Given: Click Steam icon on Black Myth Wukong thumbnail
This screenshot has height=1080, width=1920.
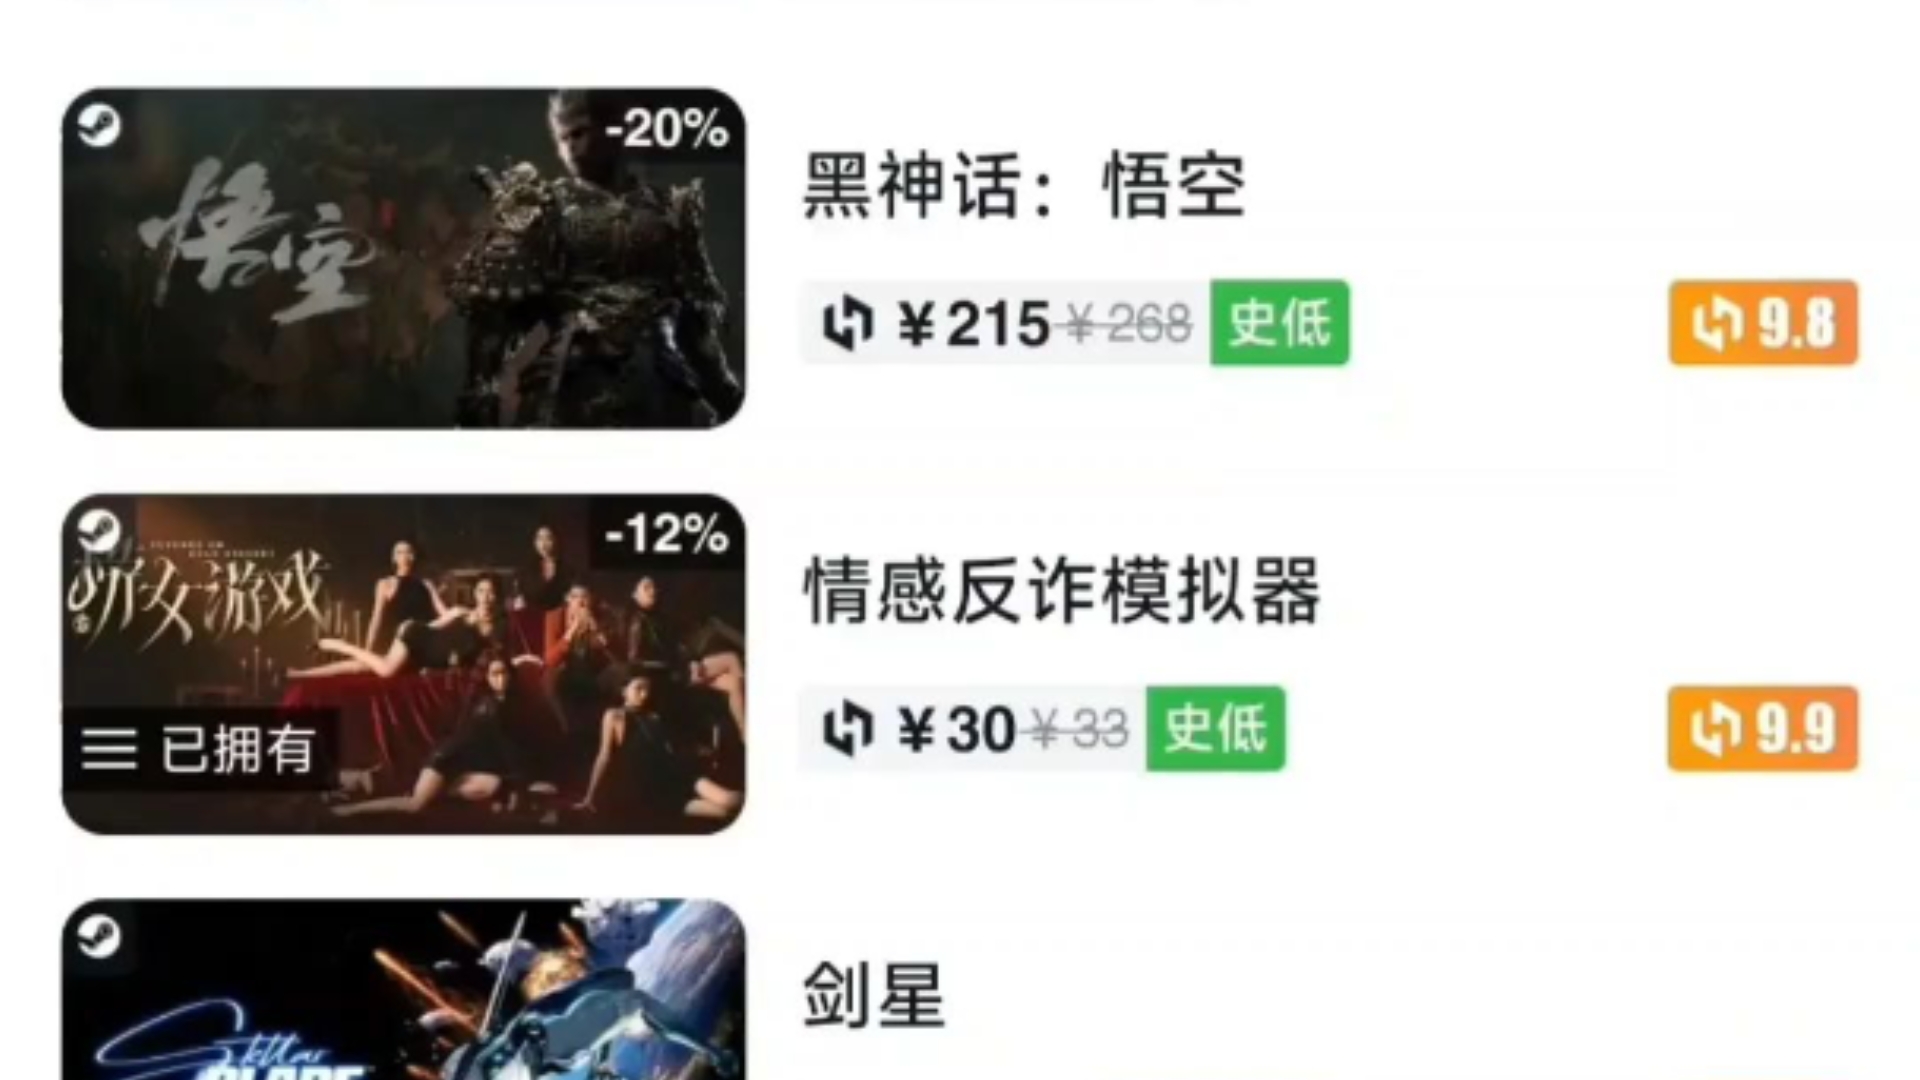Looking at the screenshot, I should (x=99, y=126).
